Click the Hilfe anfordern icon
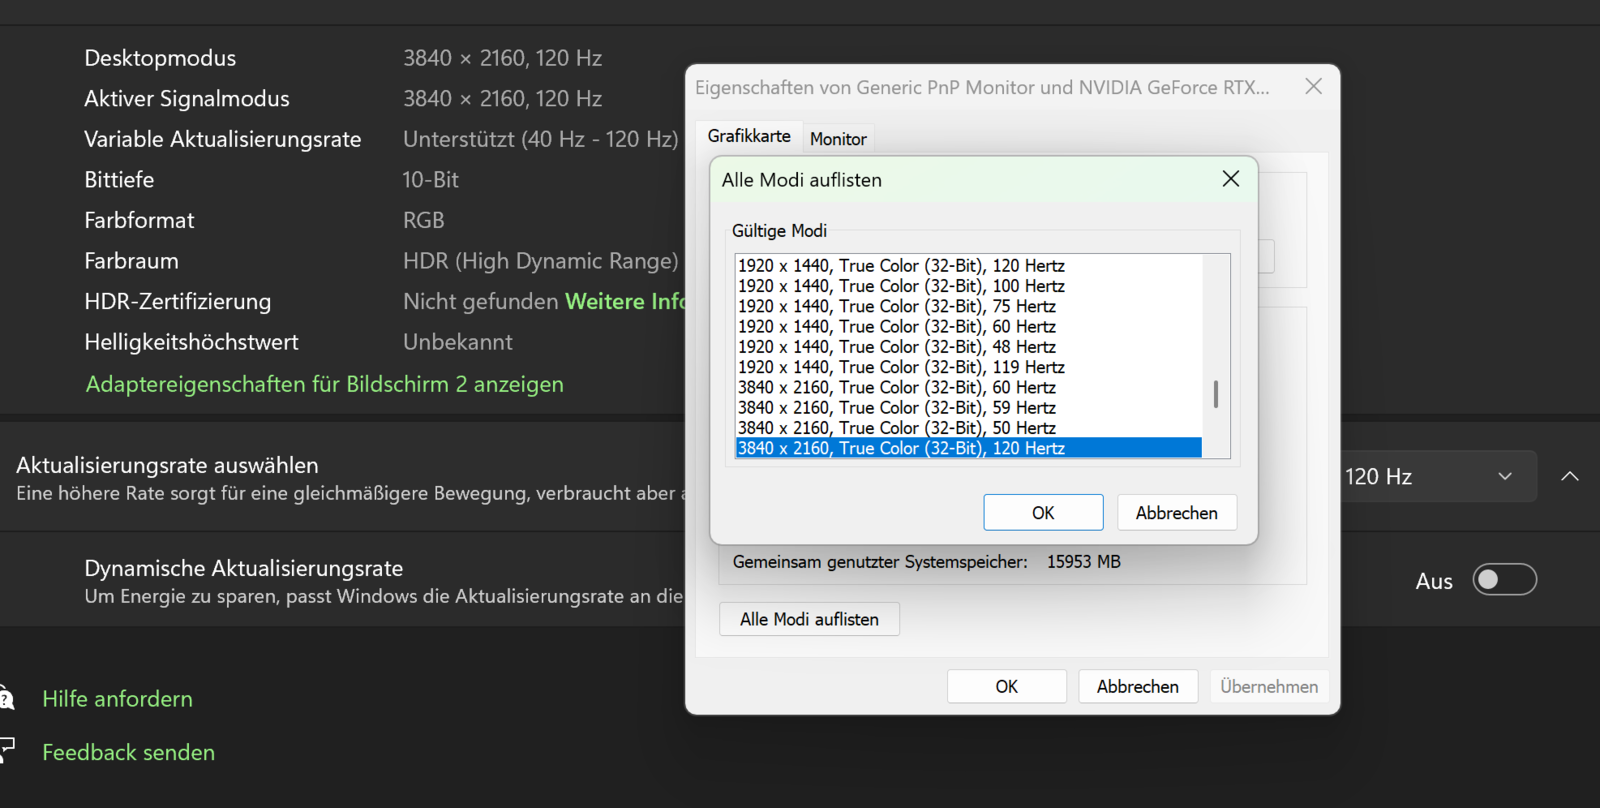The image size is (1600, 808). [x=5, y=698]
